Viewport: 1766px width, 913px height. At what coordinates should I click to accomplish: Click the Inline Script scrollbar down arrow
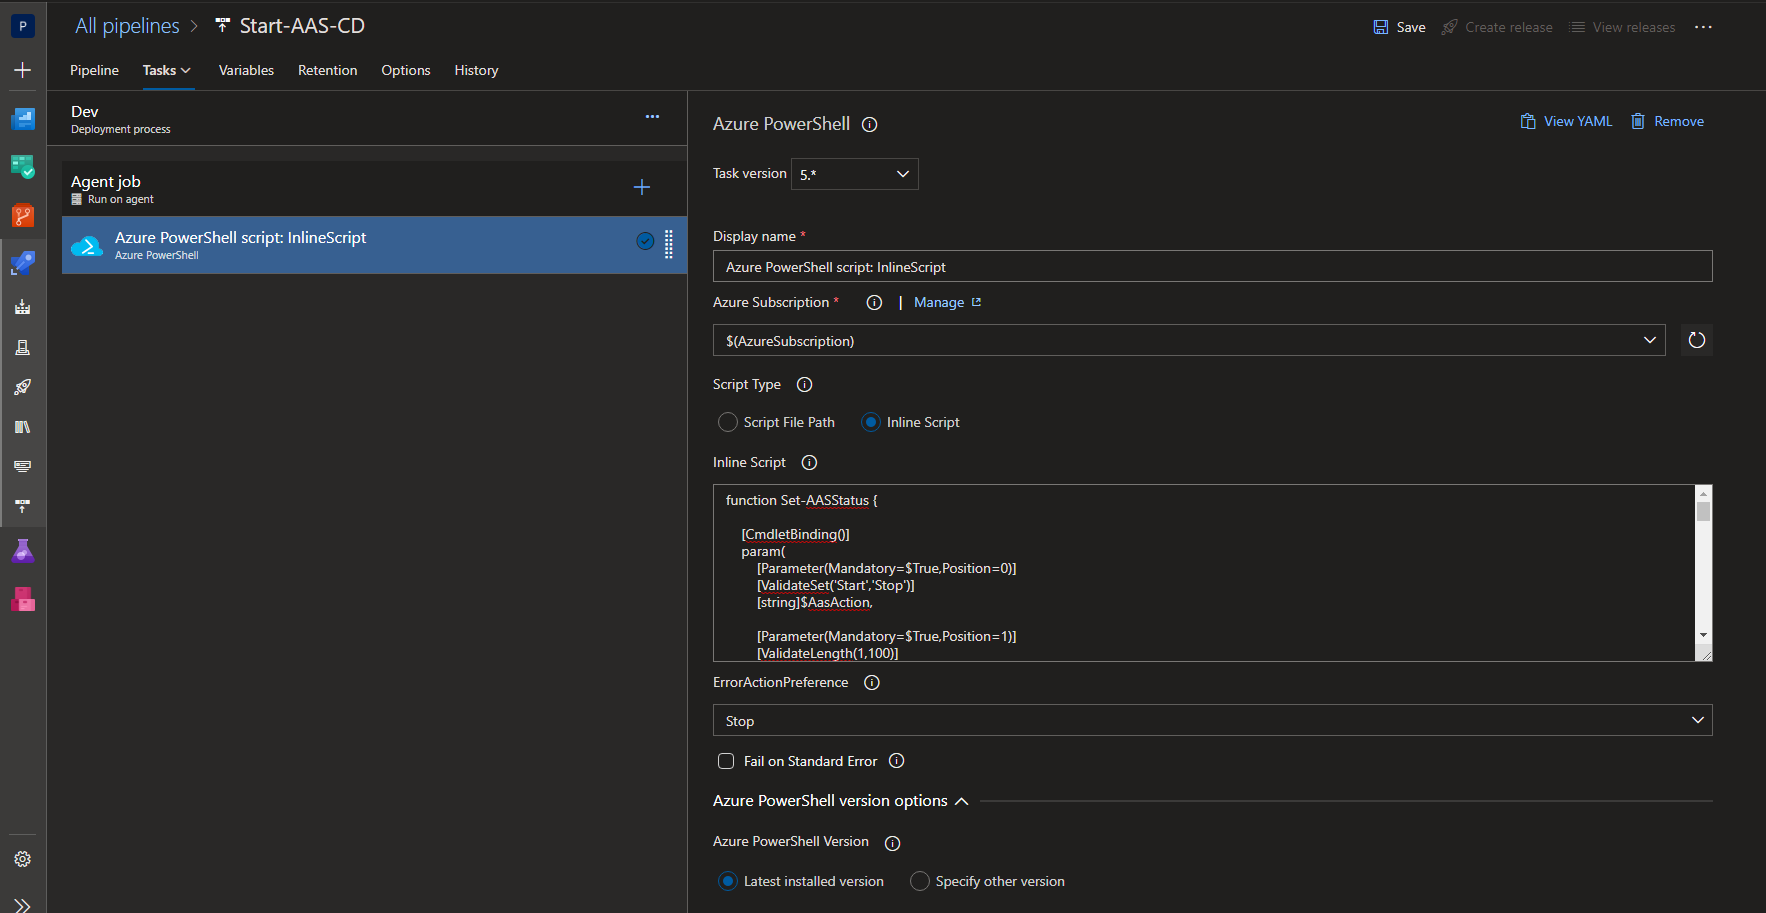(x=1703, y=635)
